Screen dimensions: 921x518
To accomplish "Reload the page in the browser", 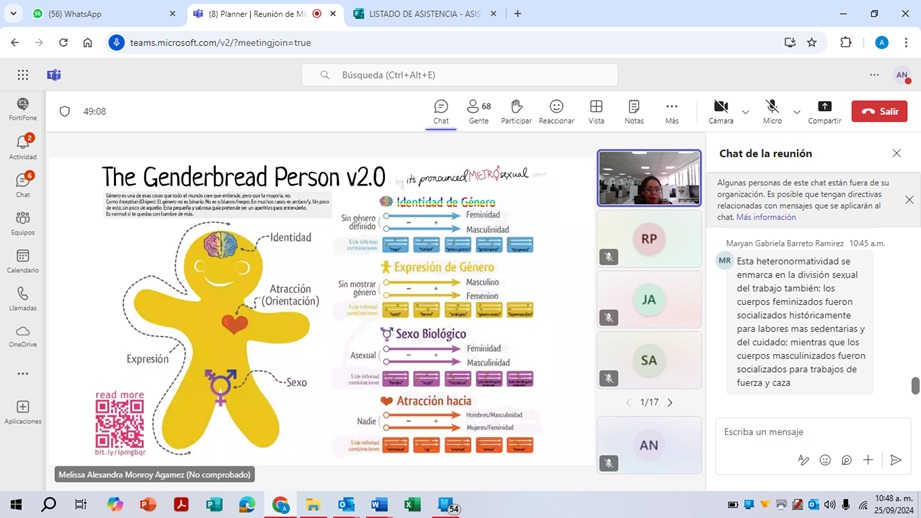I will [63, 42].
